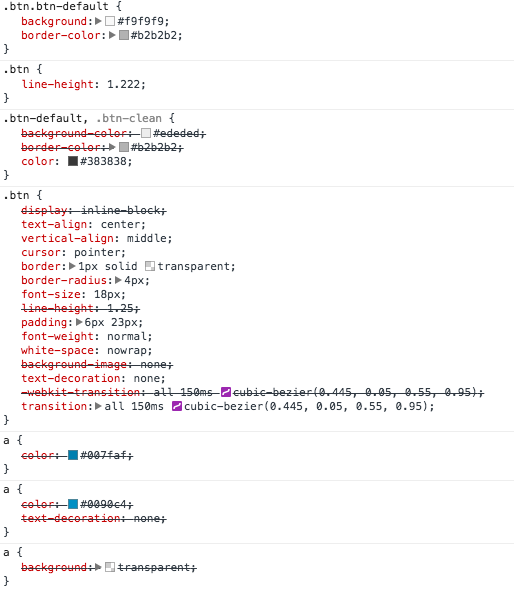Click the active text-decoration property name in .btn
Viewport: 514px width, 589px height.
[x=70, y=379]
